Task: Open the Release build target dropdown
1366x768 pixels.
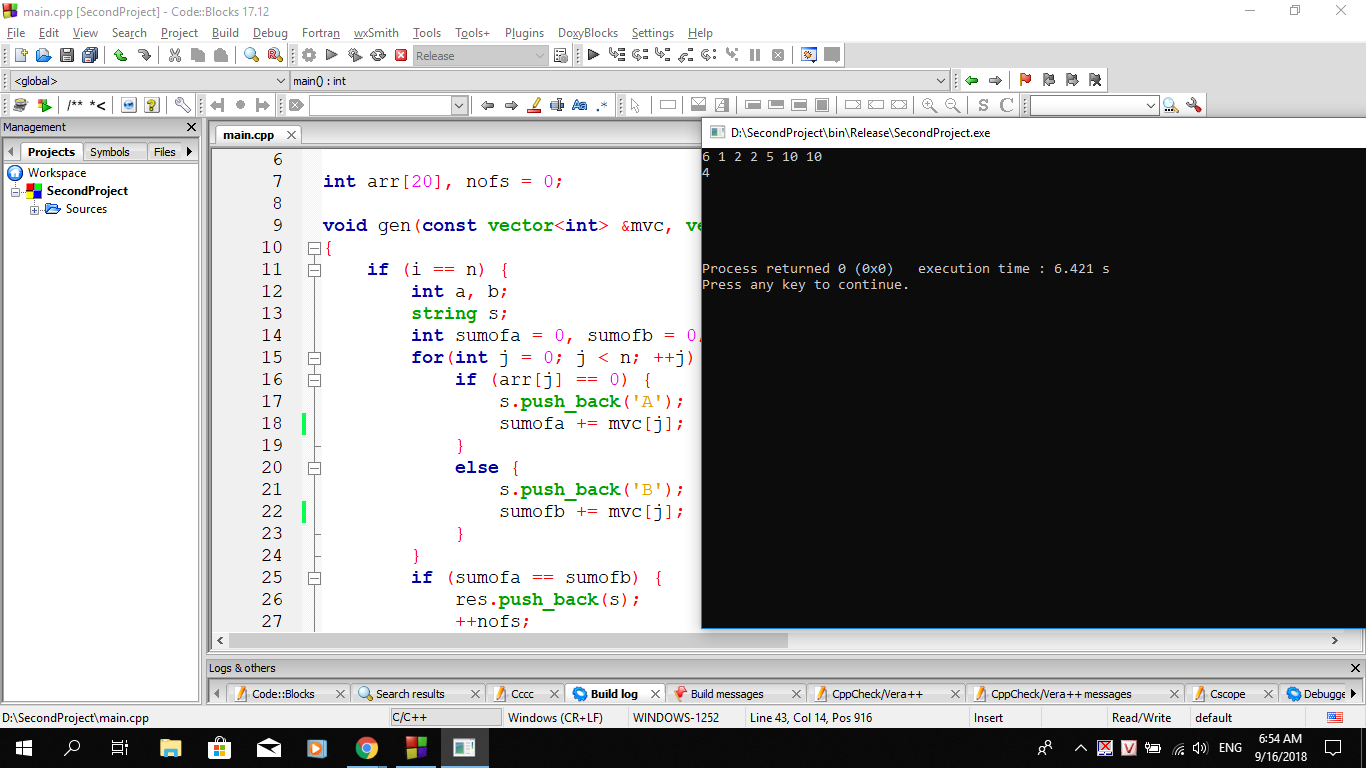Action: click(540, 56)
